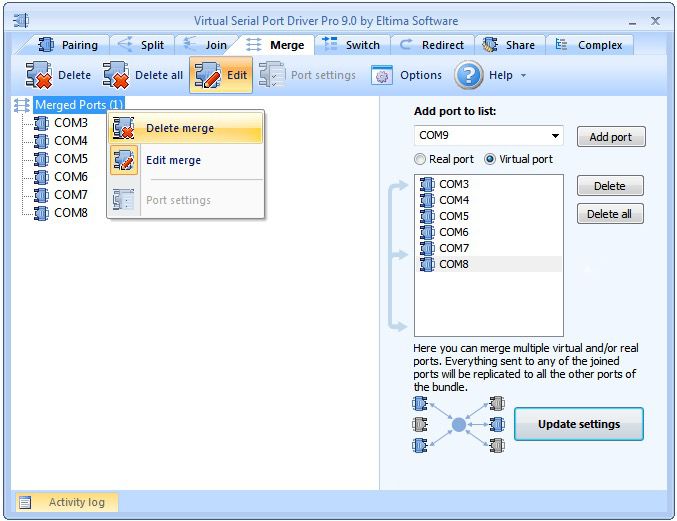Click COM3 icon in the port list
677x521 pixels.
point(427,184)
